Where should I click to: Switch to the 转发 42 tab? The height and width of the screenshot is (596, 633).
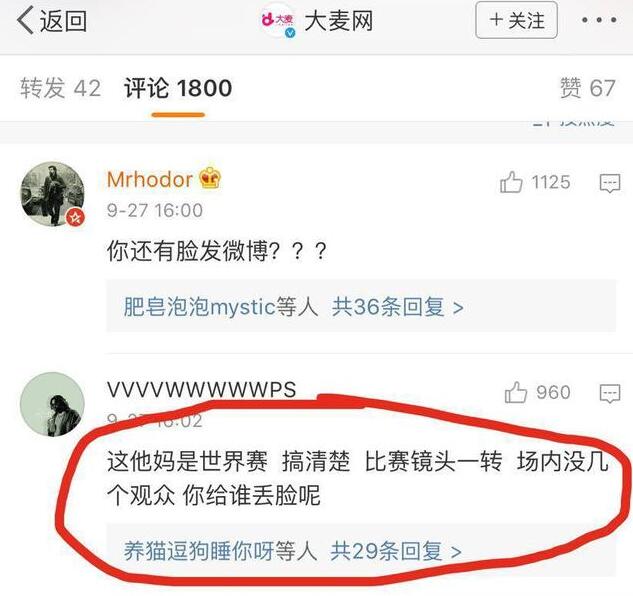(x=61, y=88)
